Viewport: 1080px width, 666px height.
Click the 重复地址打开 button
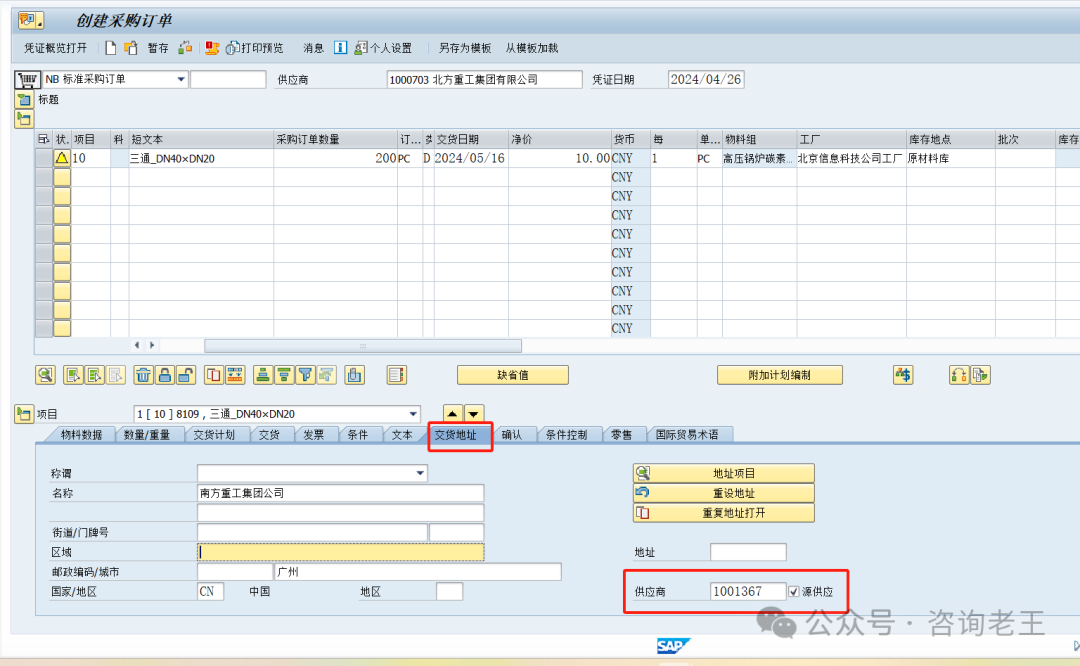(724, 513)
